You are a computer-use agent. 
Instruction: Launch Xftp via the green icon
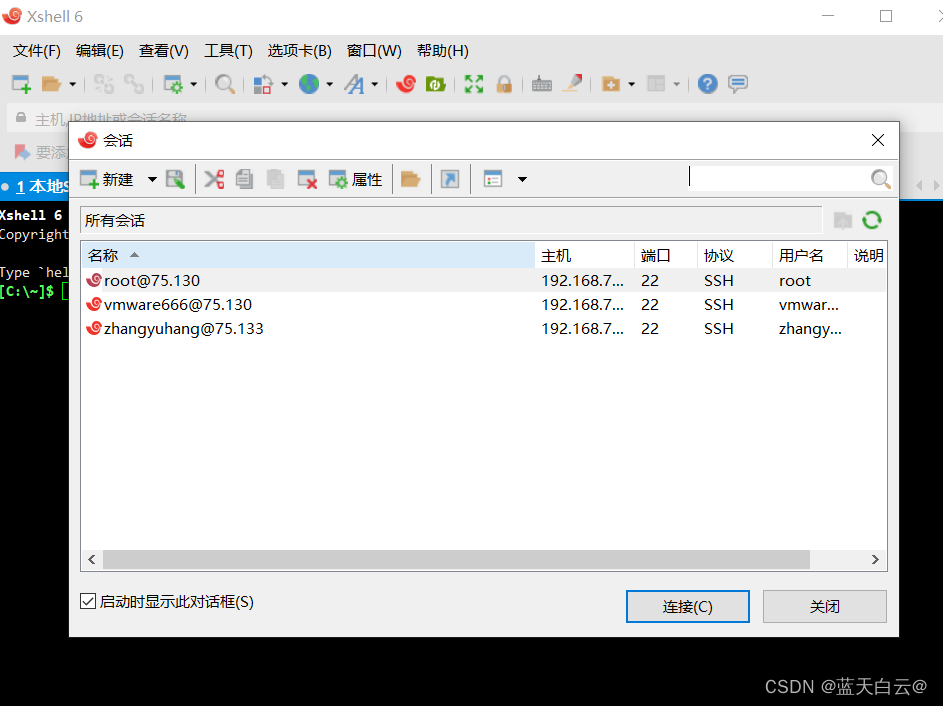click(x=435, y=84)
